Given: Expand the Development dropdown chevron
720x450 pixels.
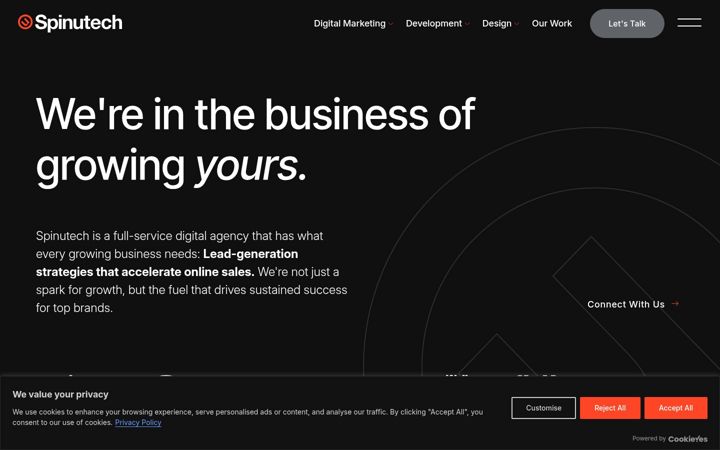Looking at the screenshot, I should tap(467, 24).
